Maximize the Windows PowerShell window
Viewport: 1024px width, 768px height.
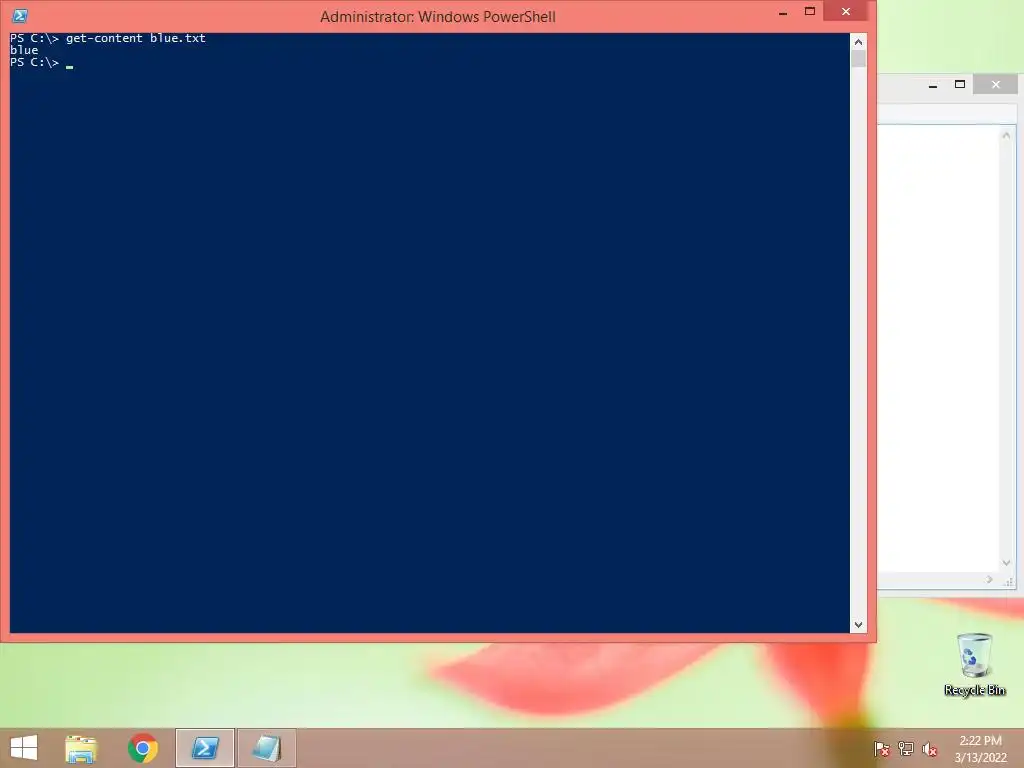(x=810, y=12)
